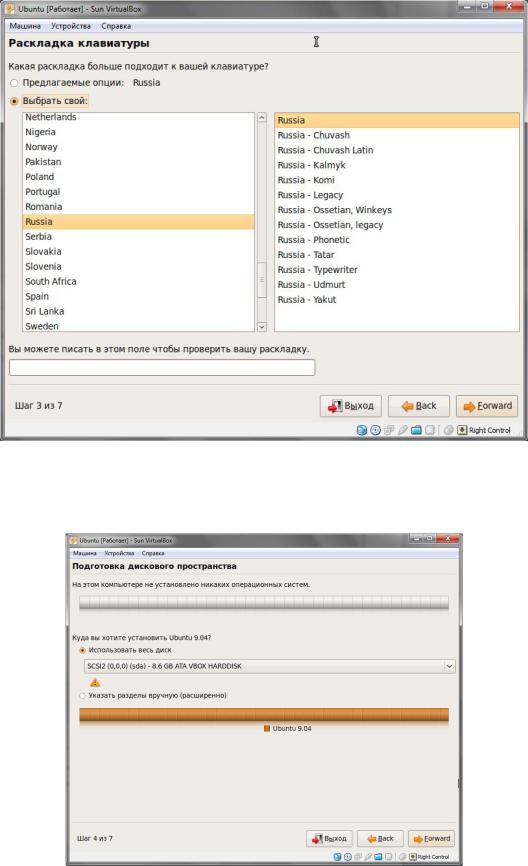The width and height of the screenshot is (528, 866).
Task: Click country list scrollbar up arrow
Action: point(262,118)
